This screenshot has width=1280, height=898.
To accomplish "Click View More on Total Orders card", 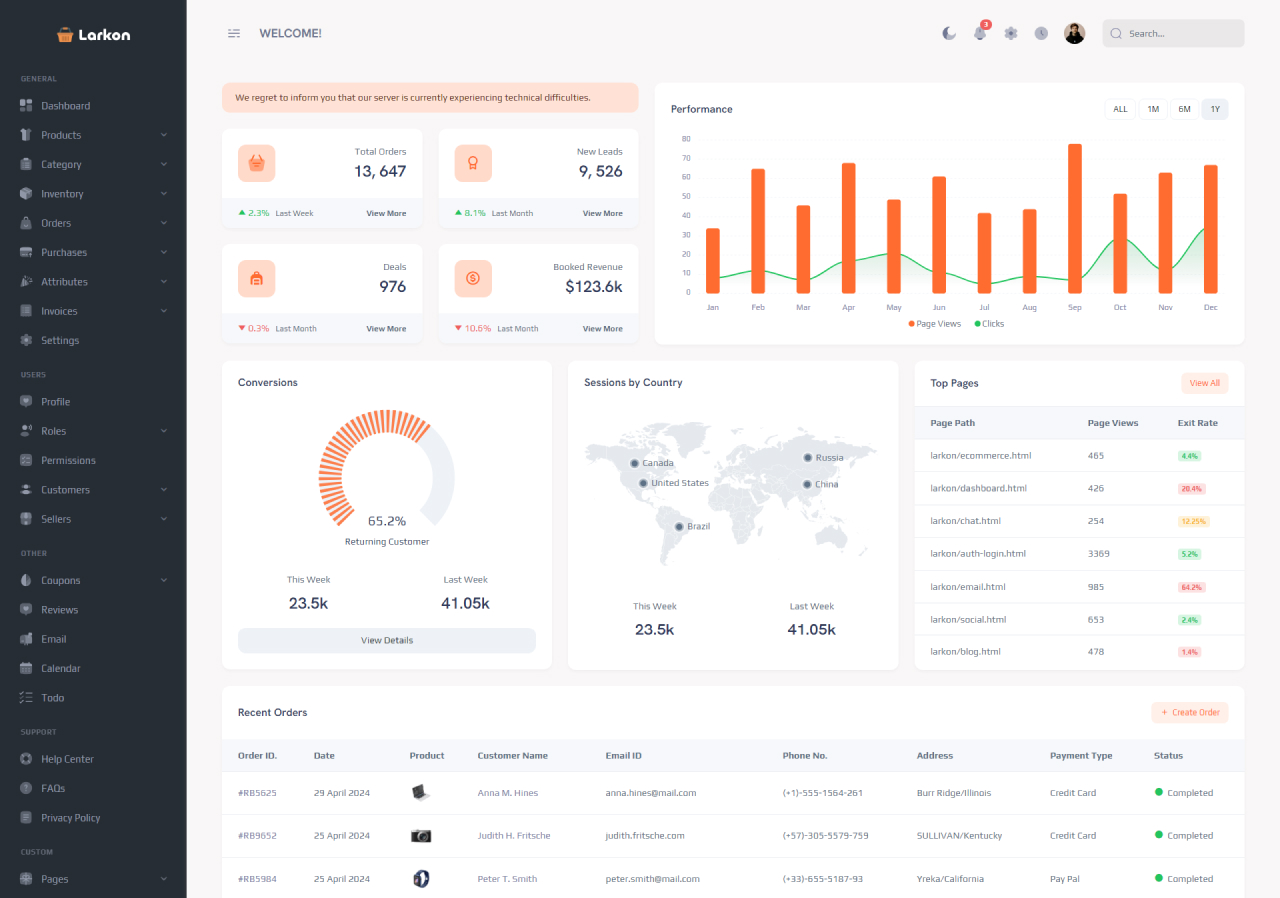I will (x=386, y=213).
